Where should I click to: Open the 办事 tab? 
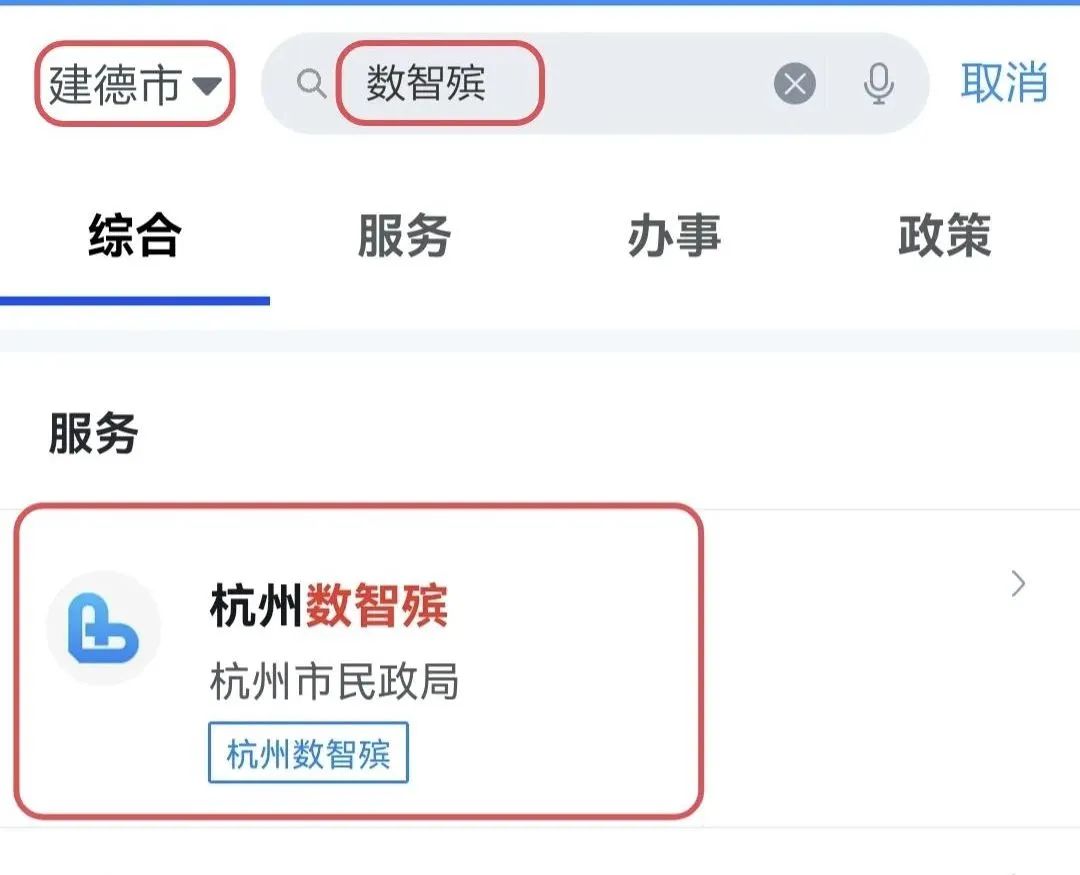673,237
